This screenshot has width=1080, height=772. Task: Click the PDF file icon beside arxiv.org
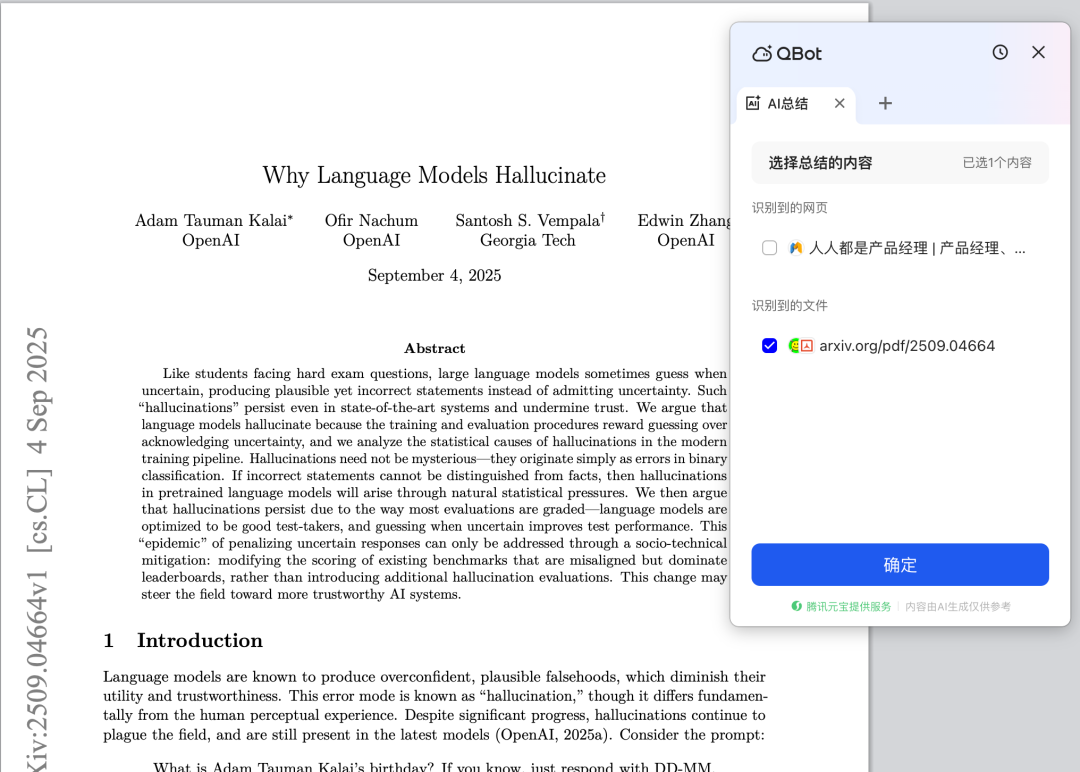pyautogui.click(x=806, y=346)
